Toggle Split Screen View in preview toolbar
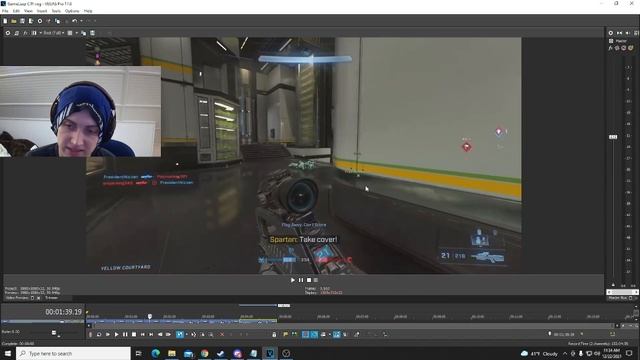 coord(34,33)
